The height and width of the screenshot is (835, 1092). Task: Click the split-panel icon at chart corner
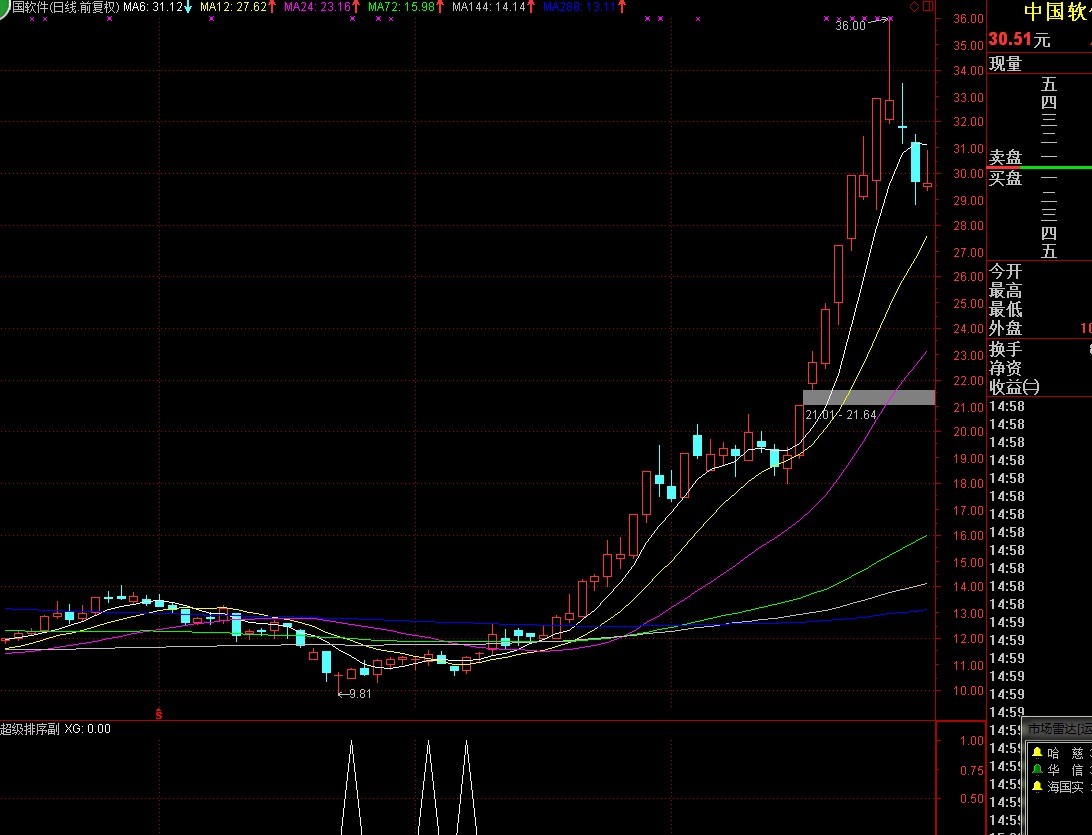pyautogui.click(x=928, y=6)
